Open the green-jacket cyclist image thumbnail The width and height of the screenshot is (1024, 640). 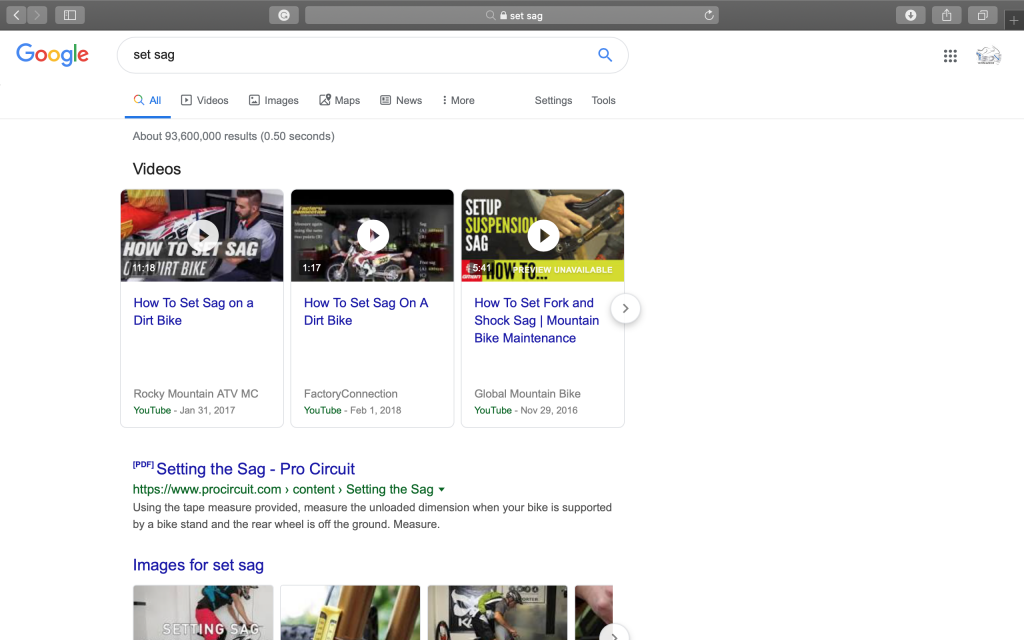(x=498, y=613)
